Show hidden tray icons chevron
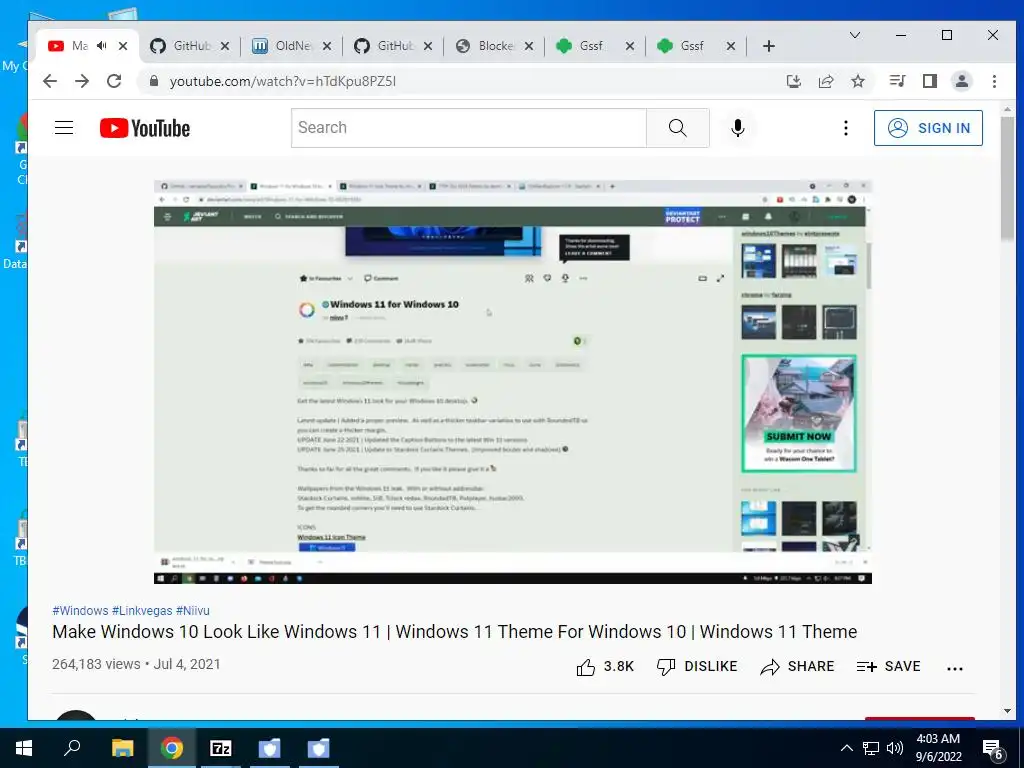The width and height of the screenshot is (1024, 768). point(846,748)
